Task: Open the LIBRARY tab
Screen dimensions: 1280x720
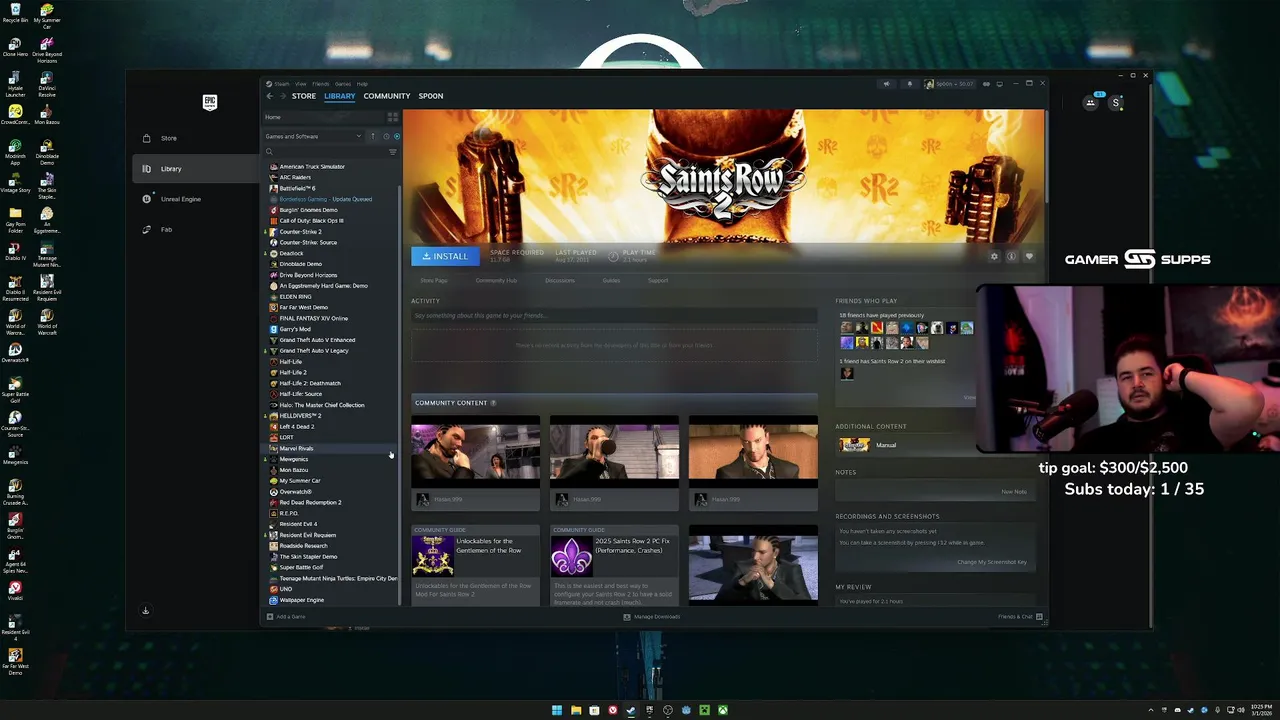Action: pyautogui.click(x=339, y=96)
